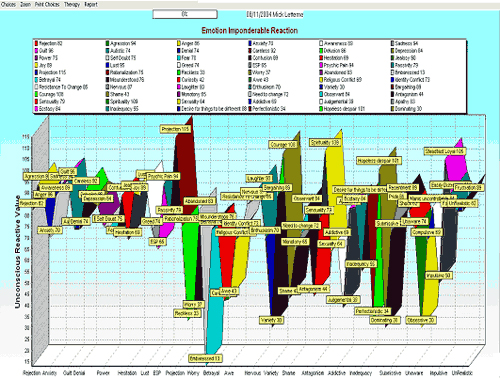Click the Dominating 30 chart data label
Viewport: 500px width, 379px height.
click(x=385, y=320)
